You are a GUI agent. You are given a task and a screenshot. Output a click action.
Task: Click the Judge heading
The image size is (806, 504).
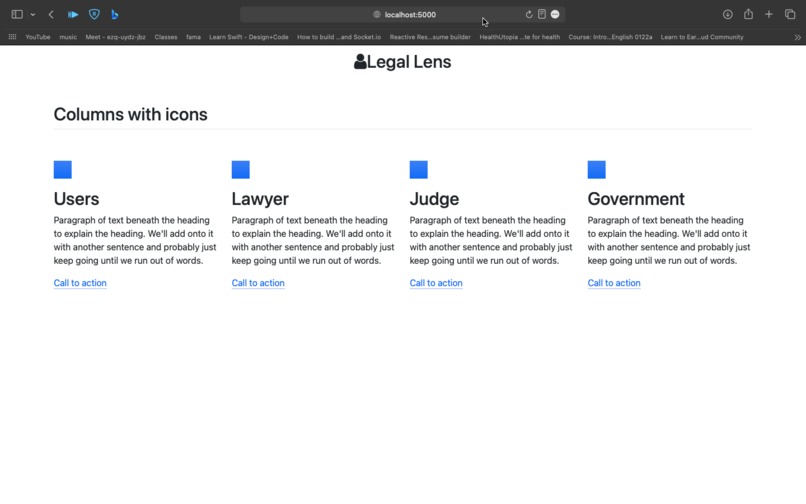click(434, 199)
